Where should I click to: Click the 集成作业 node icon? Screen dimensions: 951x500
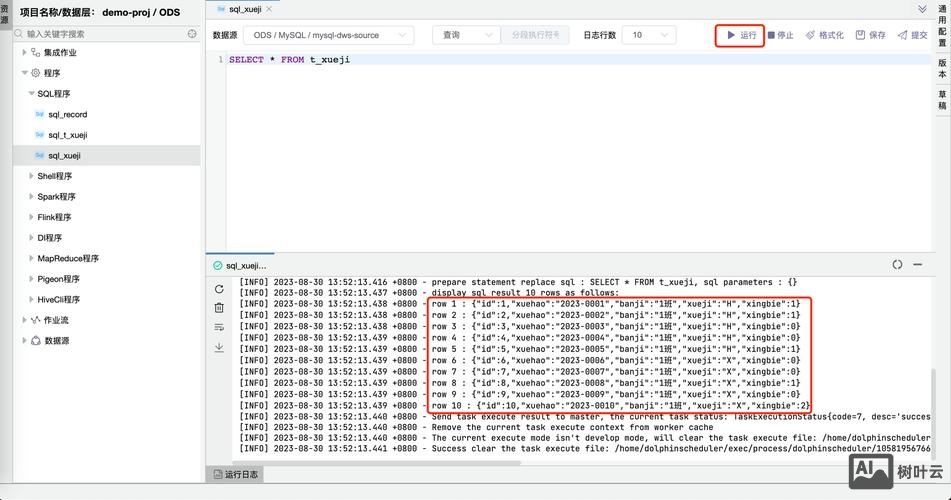pyautogui.click(x=36, y=53)
